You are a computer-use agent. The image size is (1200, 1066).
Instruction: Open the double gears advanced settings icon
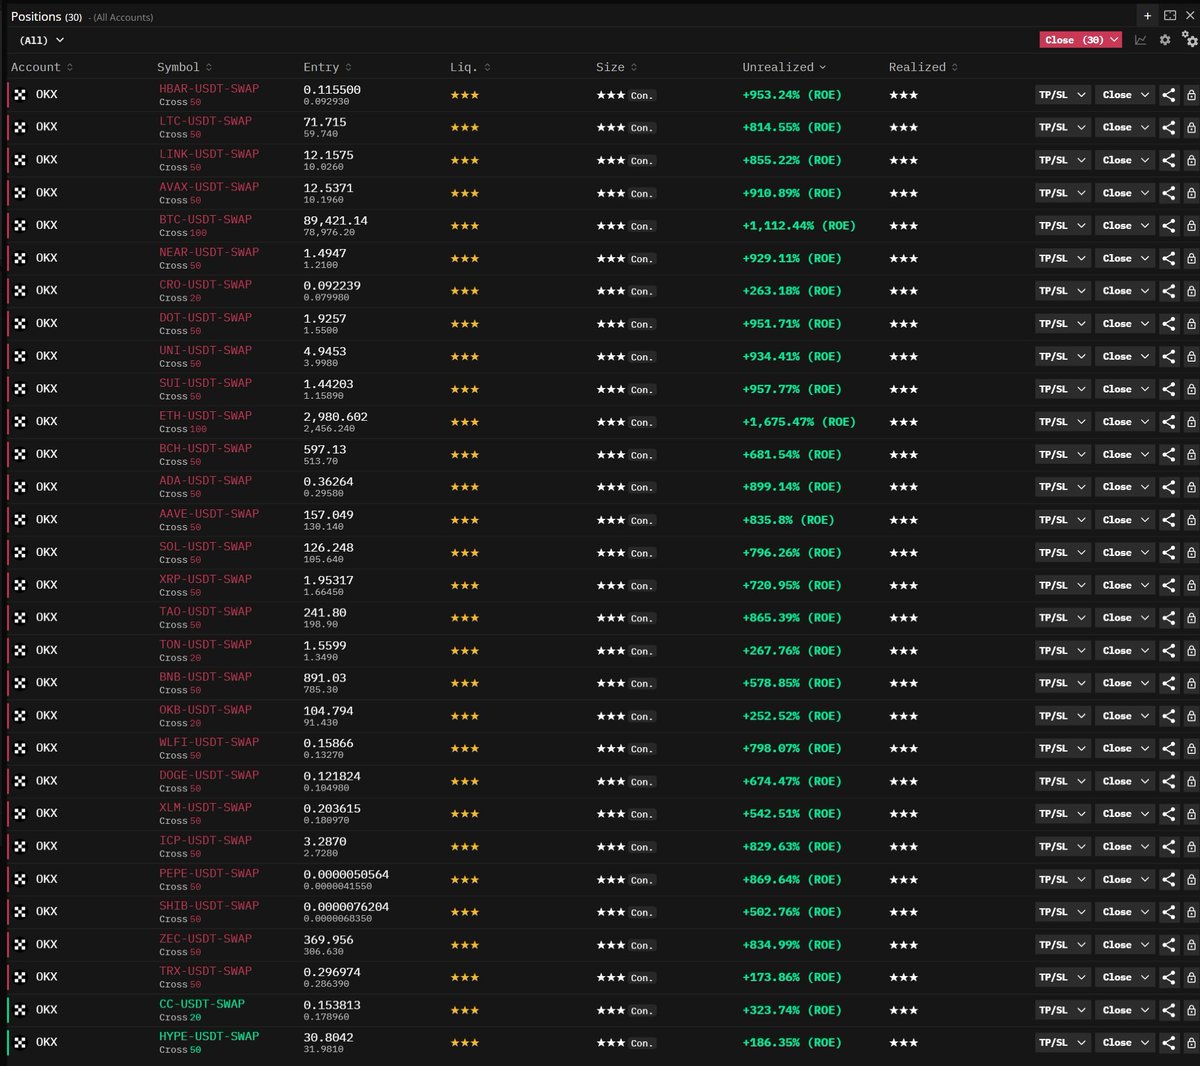[x=1189, y=39]
